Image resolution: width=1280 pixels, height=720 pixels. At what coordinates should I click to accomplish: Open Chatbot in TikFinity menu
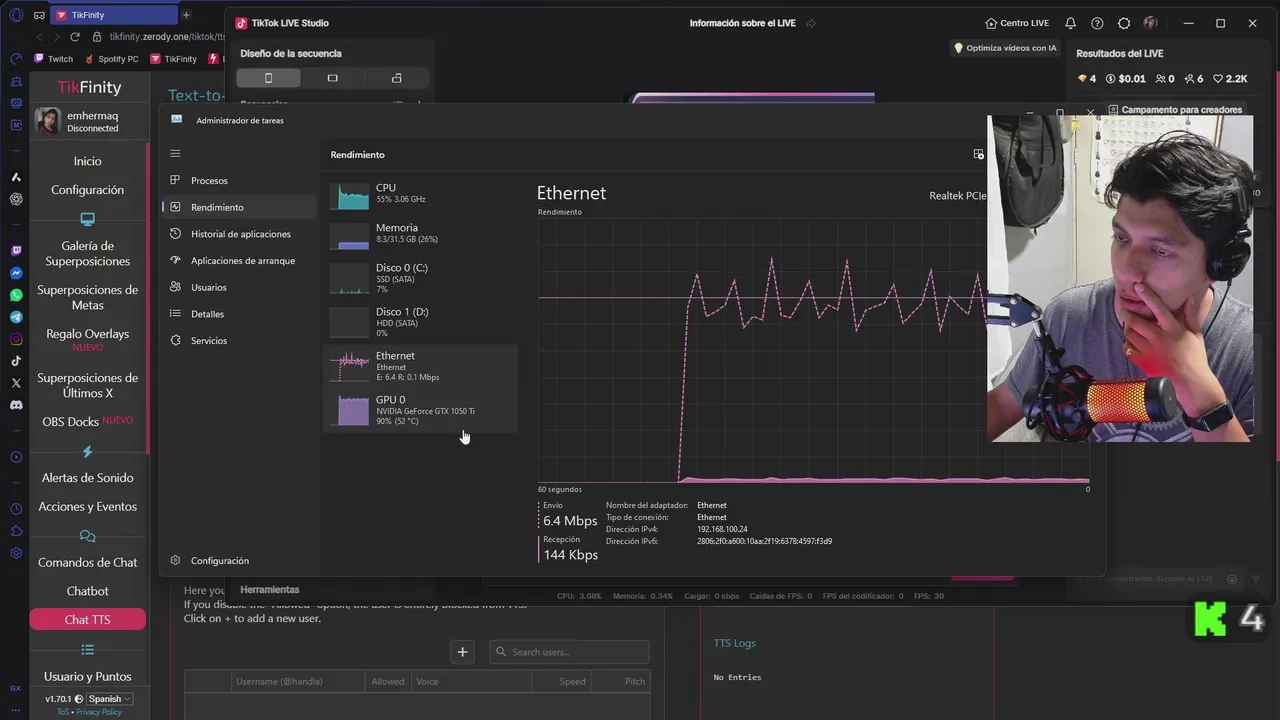(x=87, y=591)
